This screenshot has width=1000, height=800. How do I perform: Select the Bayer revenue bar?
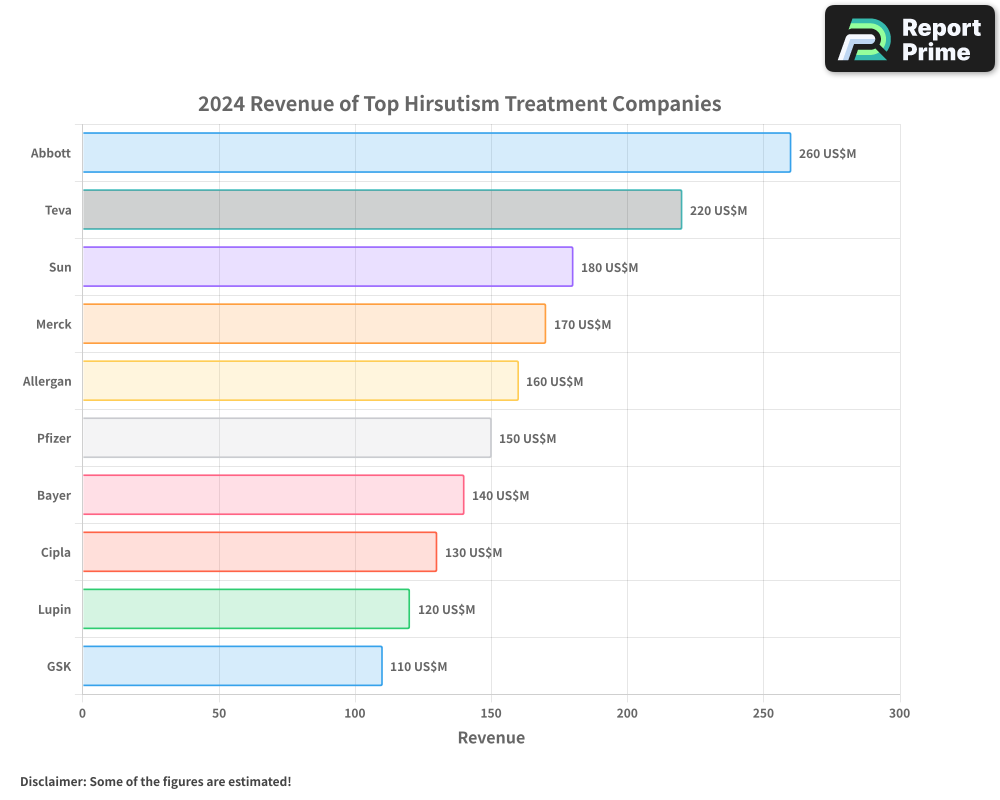pyautogui.click(x=272, y=495)
